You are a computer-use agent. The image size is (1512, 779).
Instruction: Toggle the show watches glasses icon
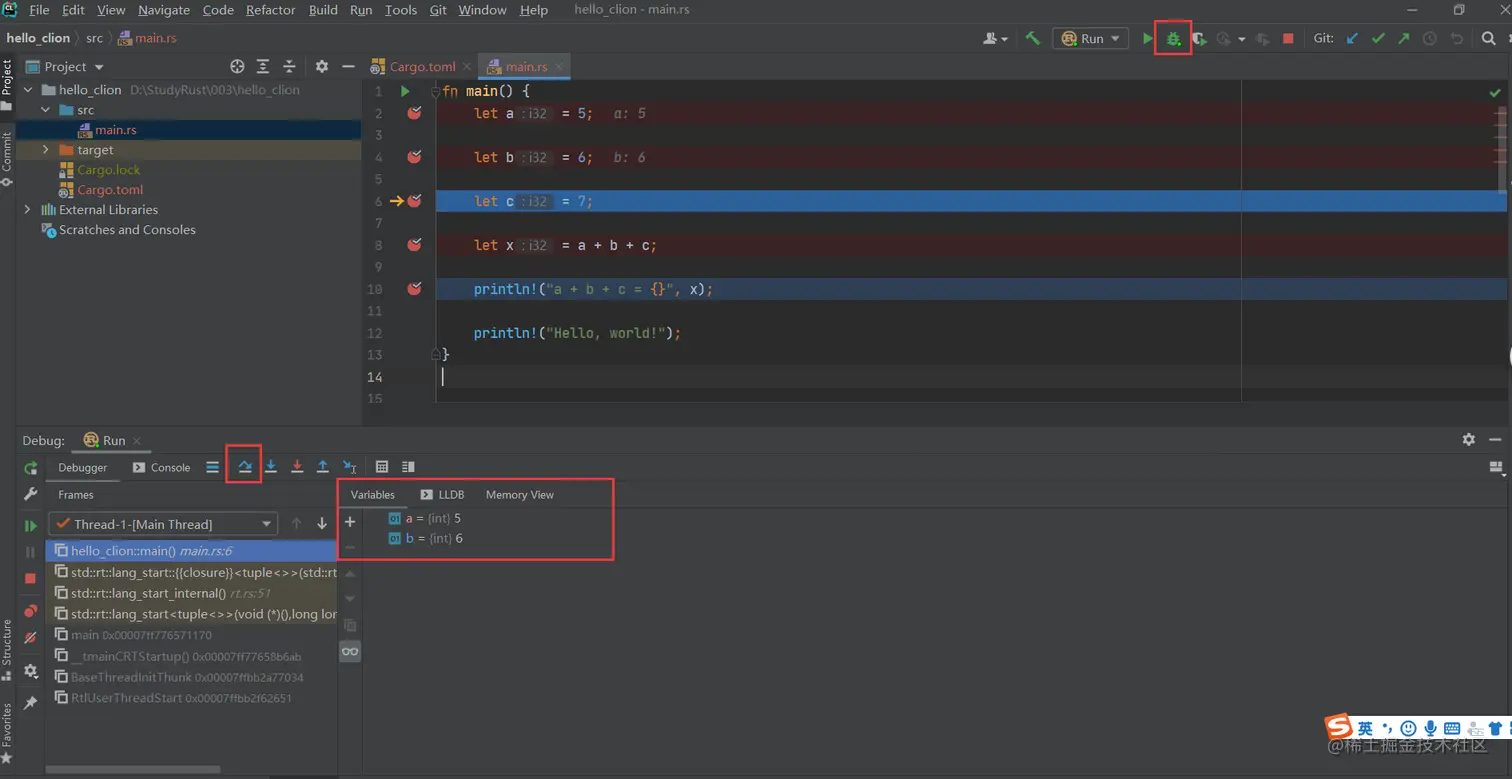point(350,651)
